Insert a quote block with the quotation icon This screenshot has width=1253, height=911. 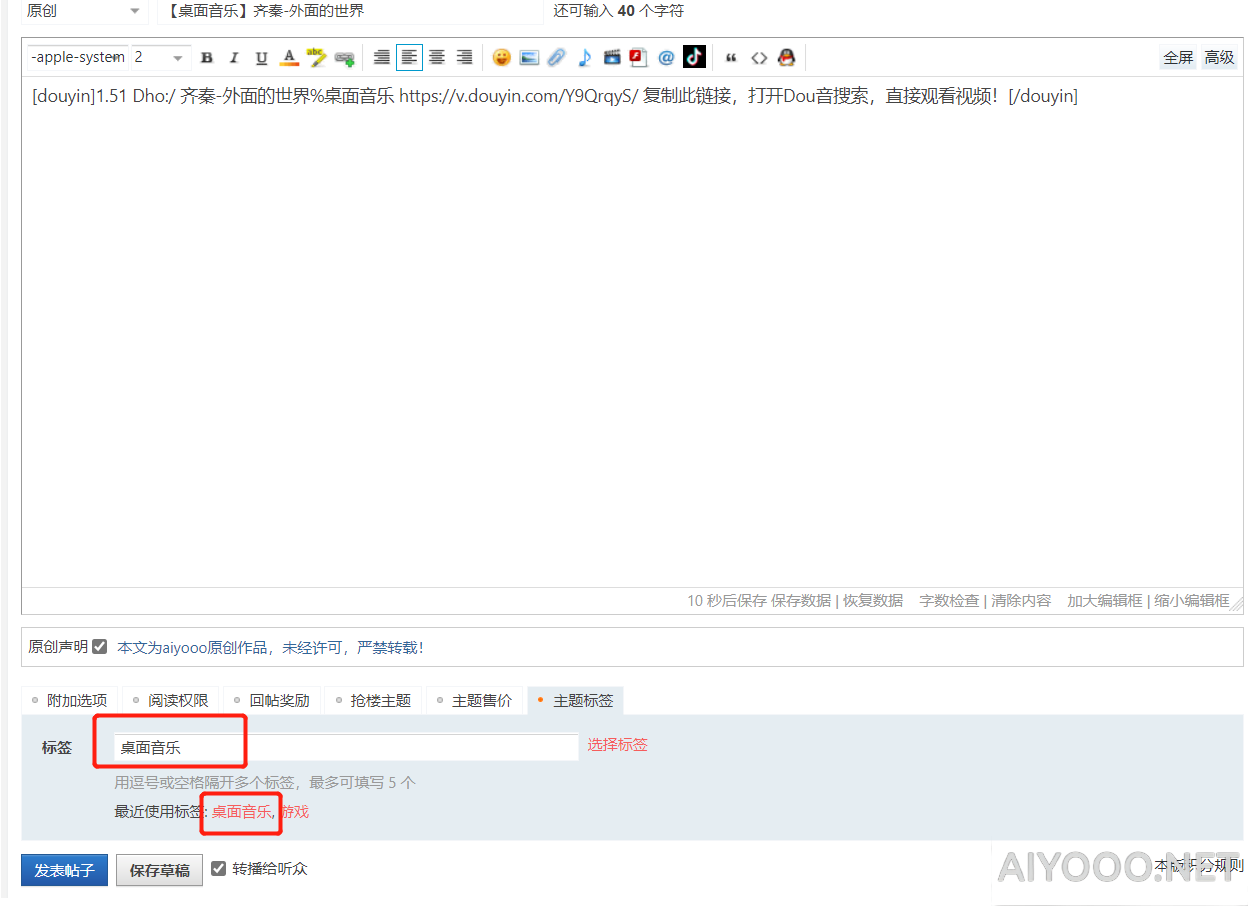731,58
